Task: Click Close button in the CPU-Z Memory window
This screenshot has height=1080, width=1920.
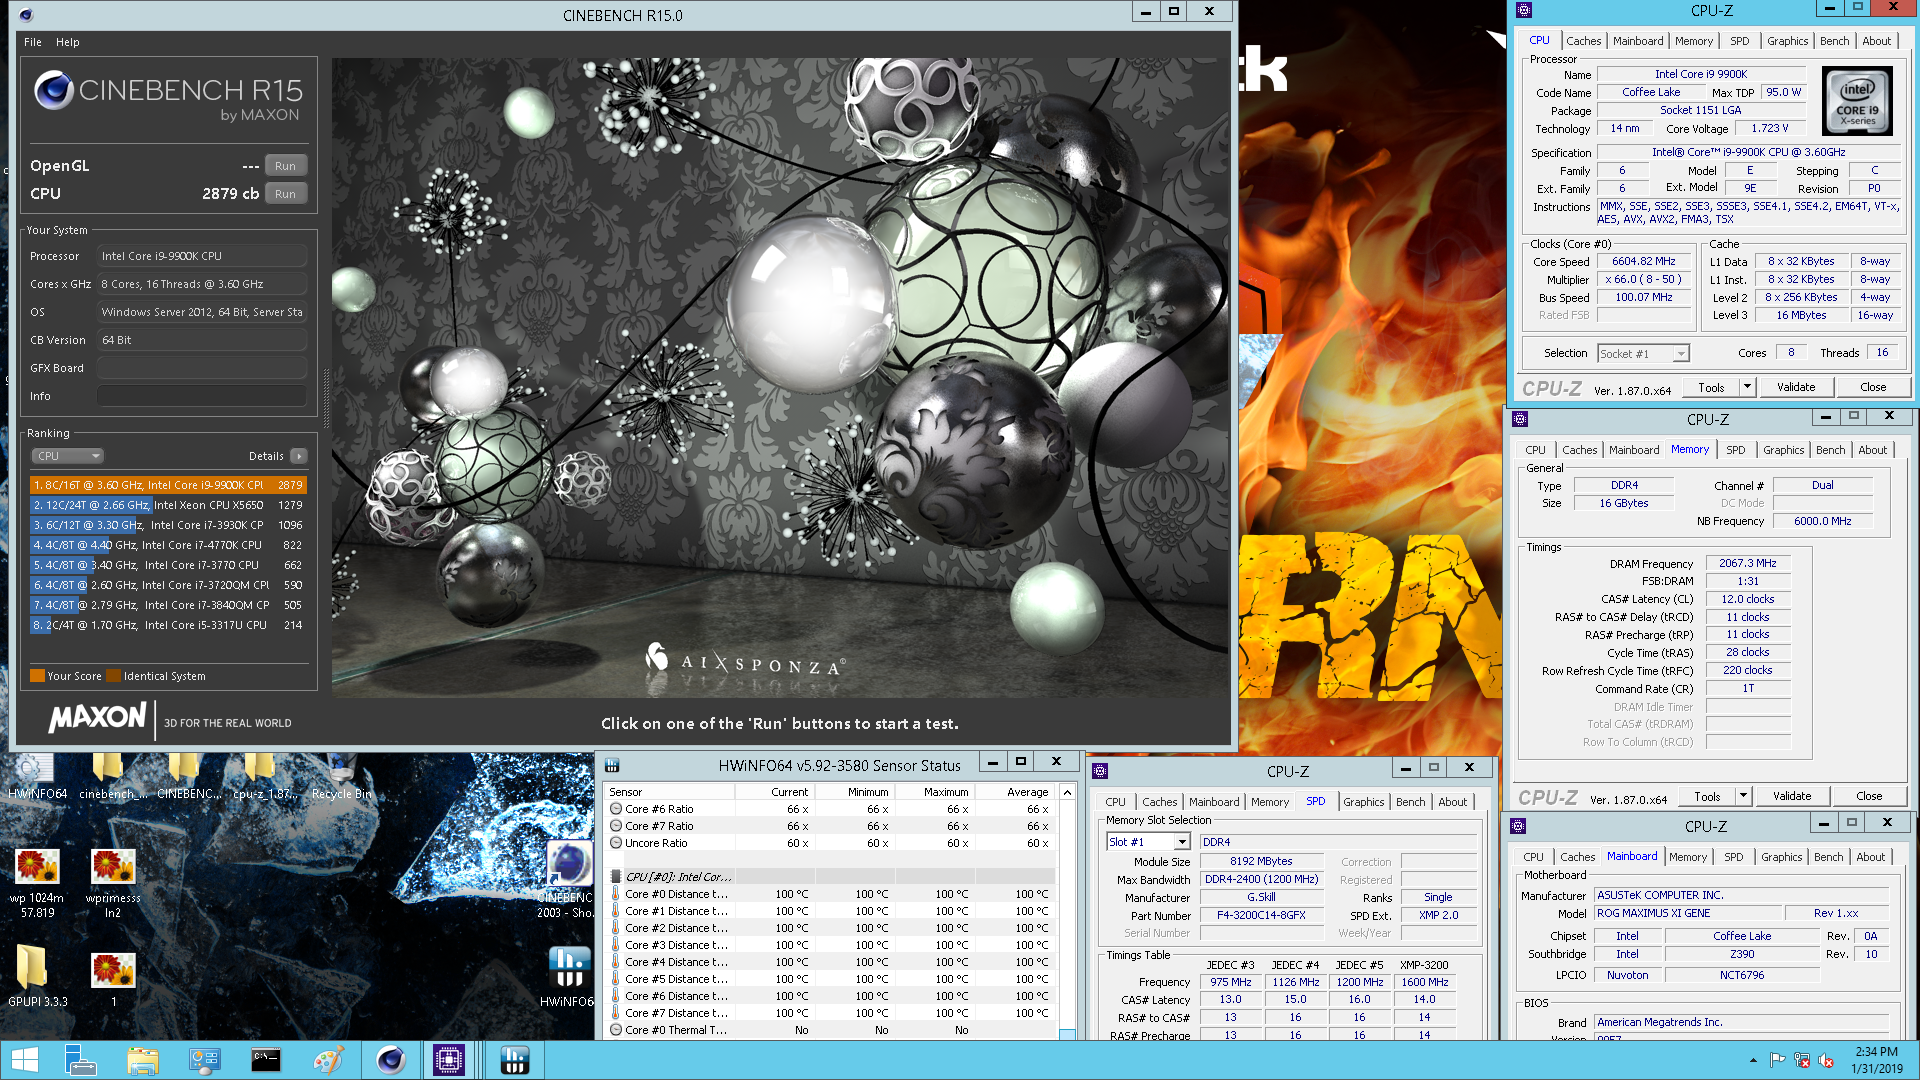Action: [x=1869, y=796]
